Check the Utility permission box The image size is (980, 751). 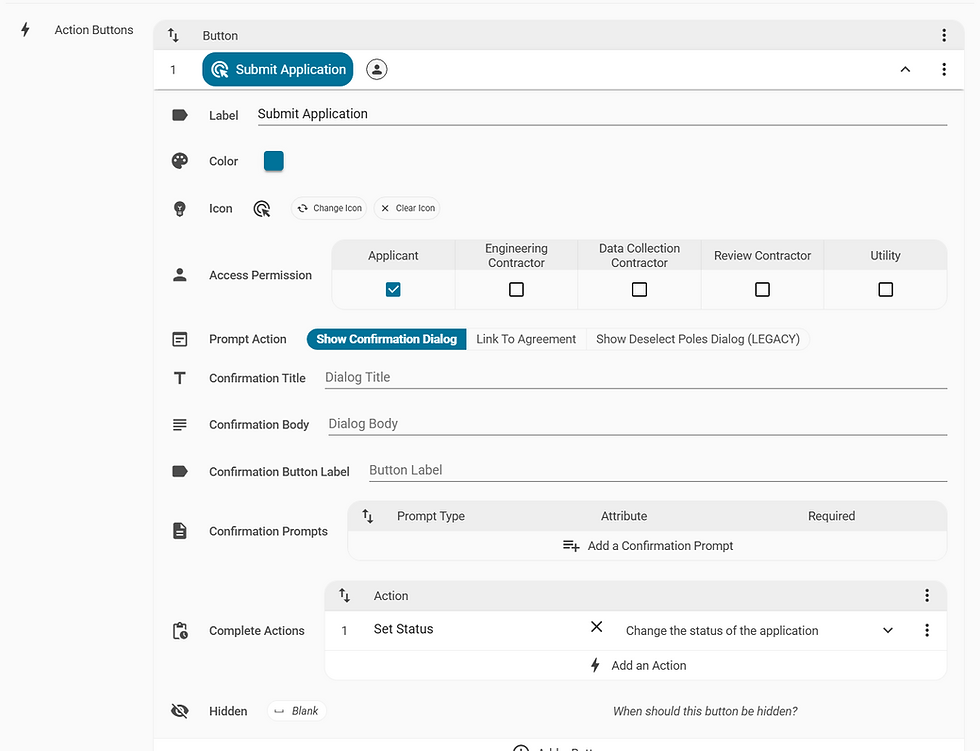(886, 289)
